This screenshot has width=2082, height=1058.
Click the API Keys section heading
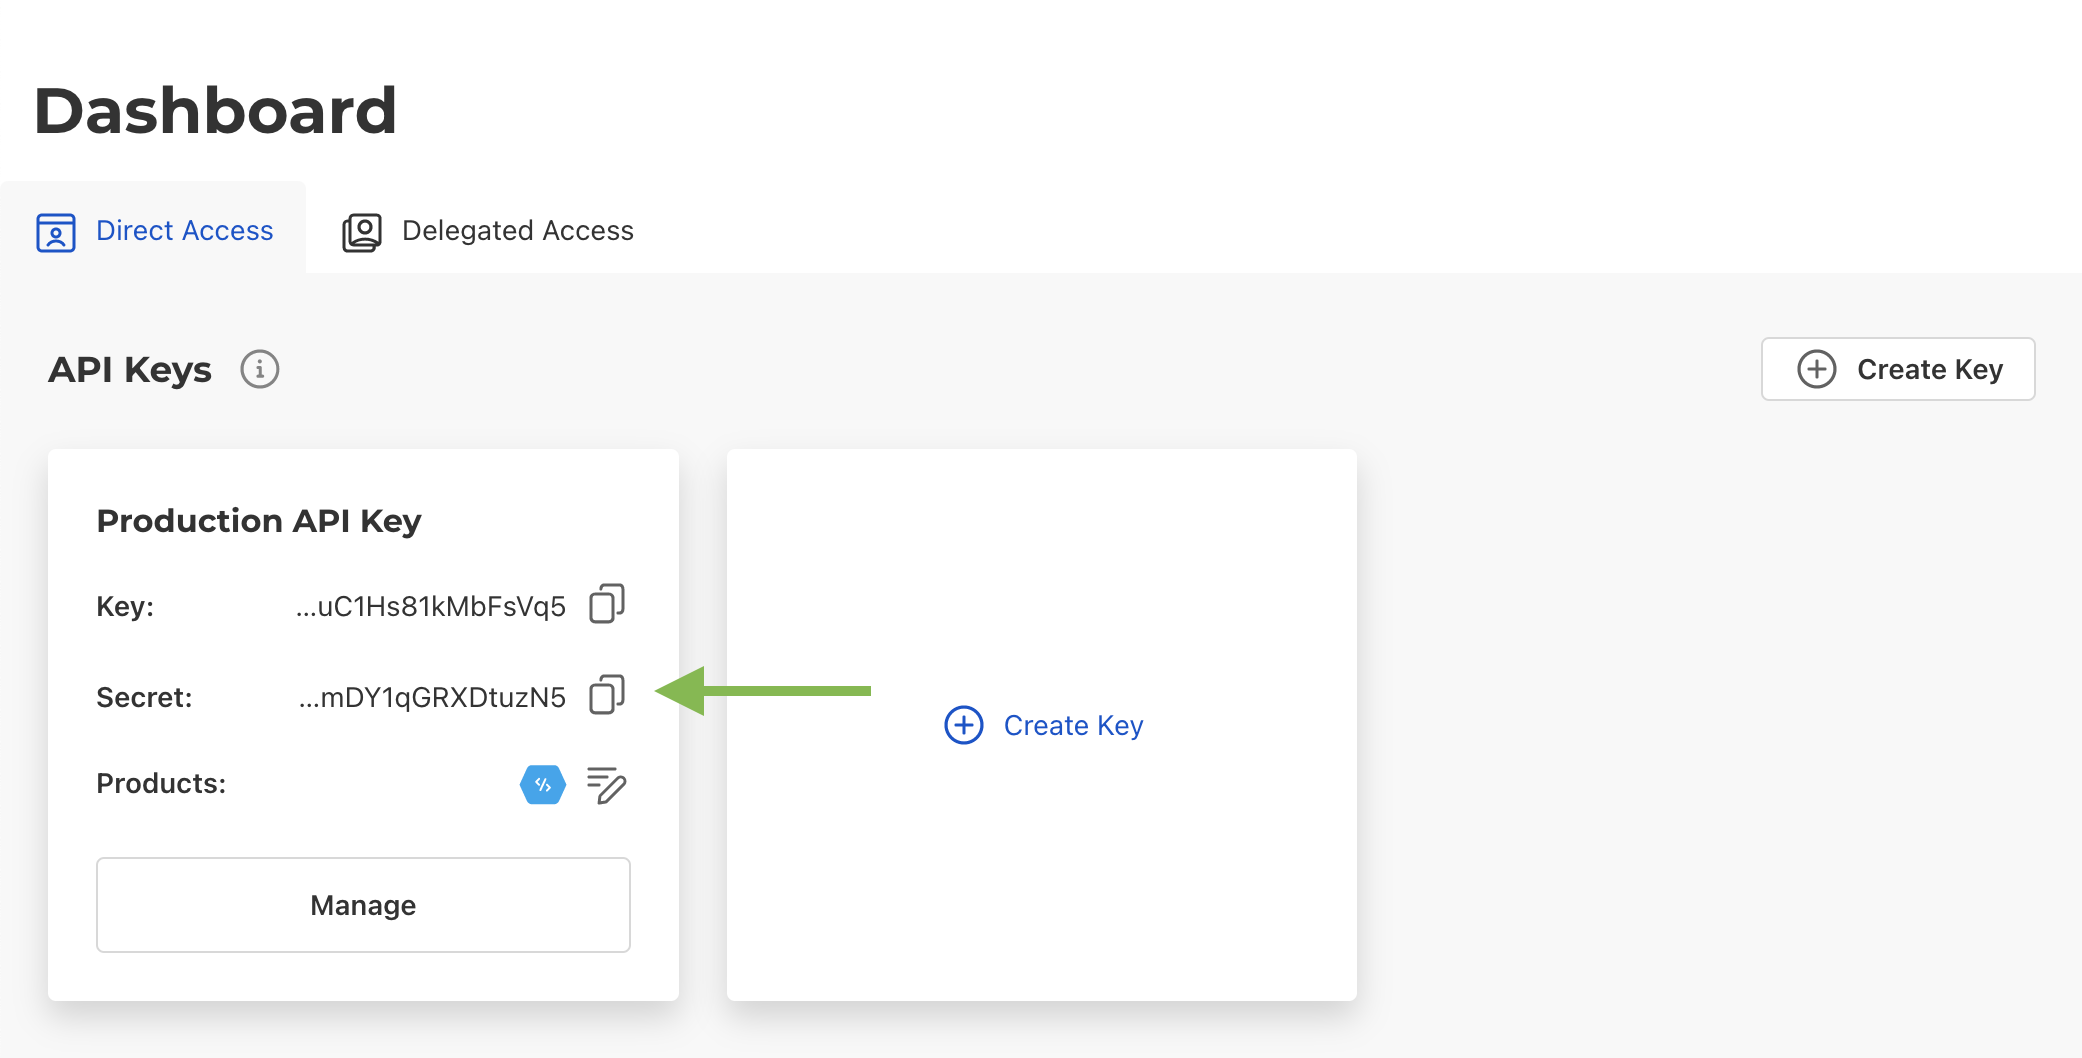tap(130, 370)
